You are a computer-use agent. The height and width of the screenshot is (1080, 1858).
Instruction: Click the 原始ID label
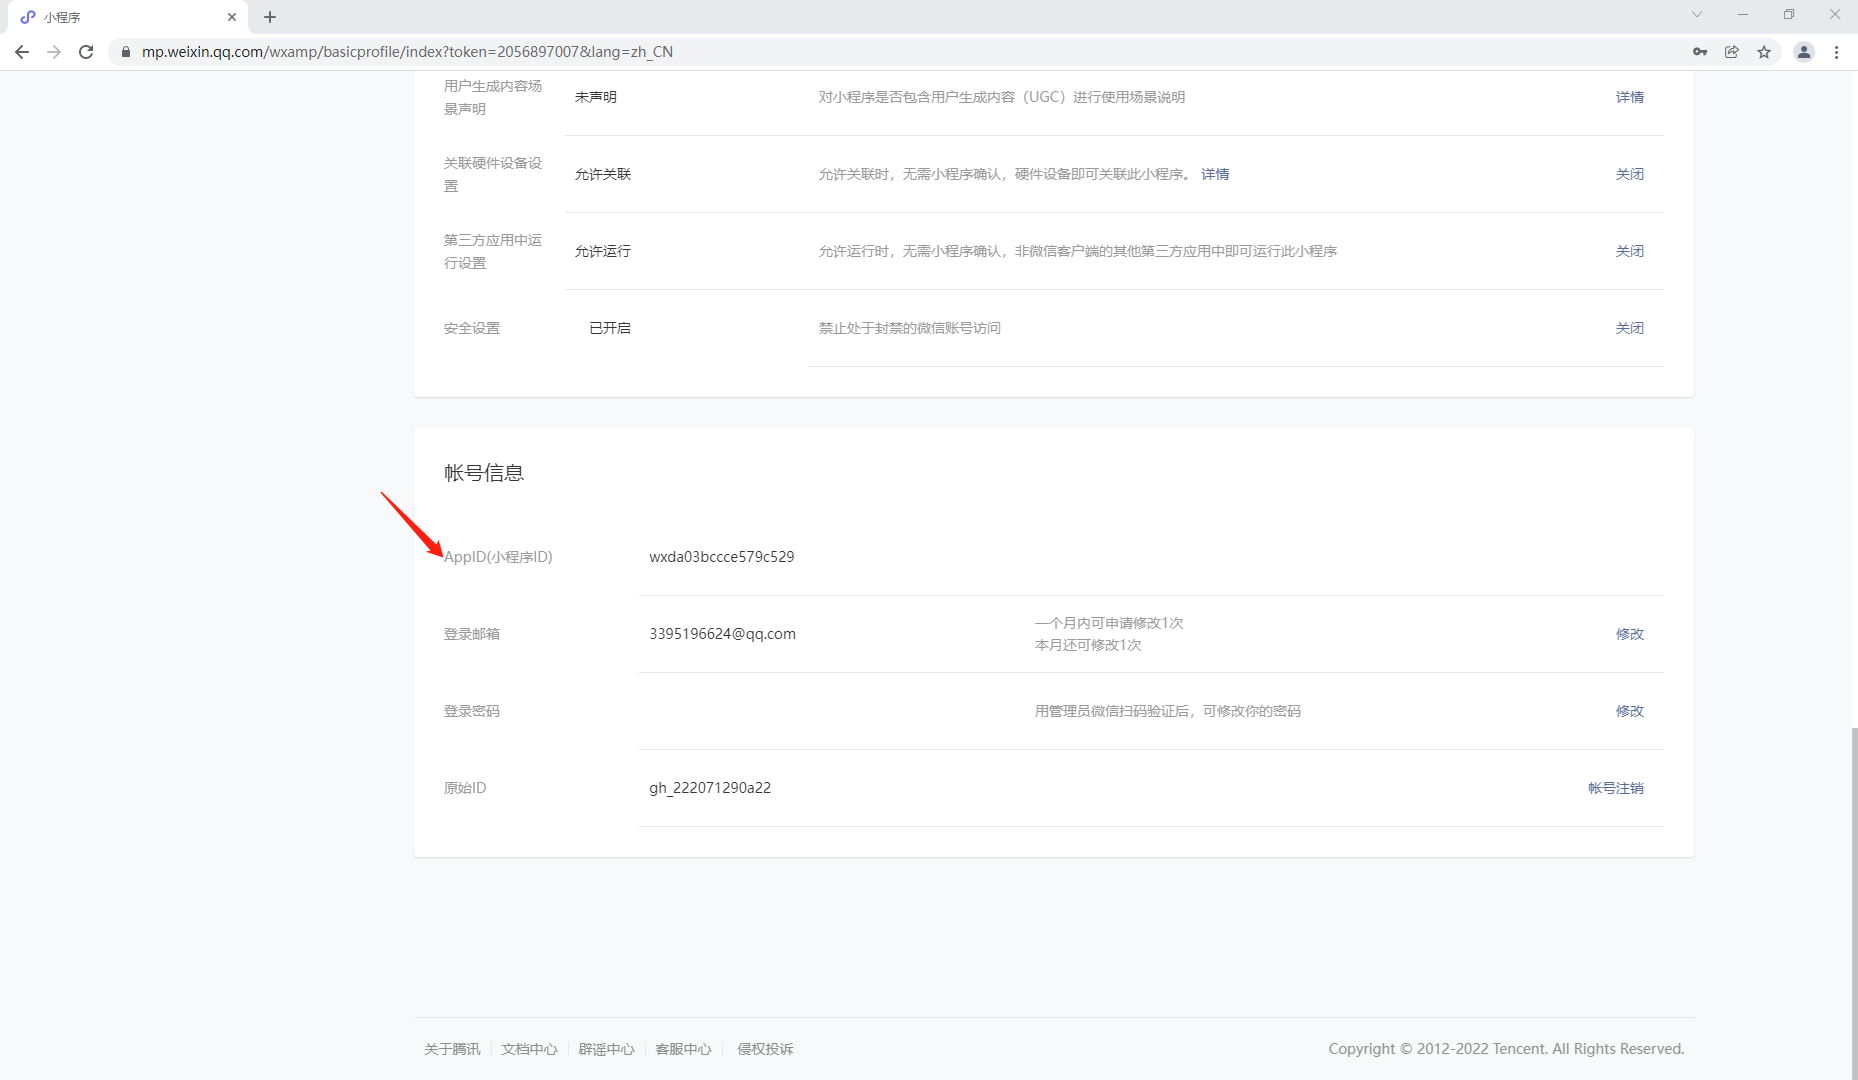point(465,788)
